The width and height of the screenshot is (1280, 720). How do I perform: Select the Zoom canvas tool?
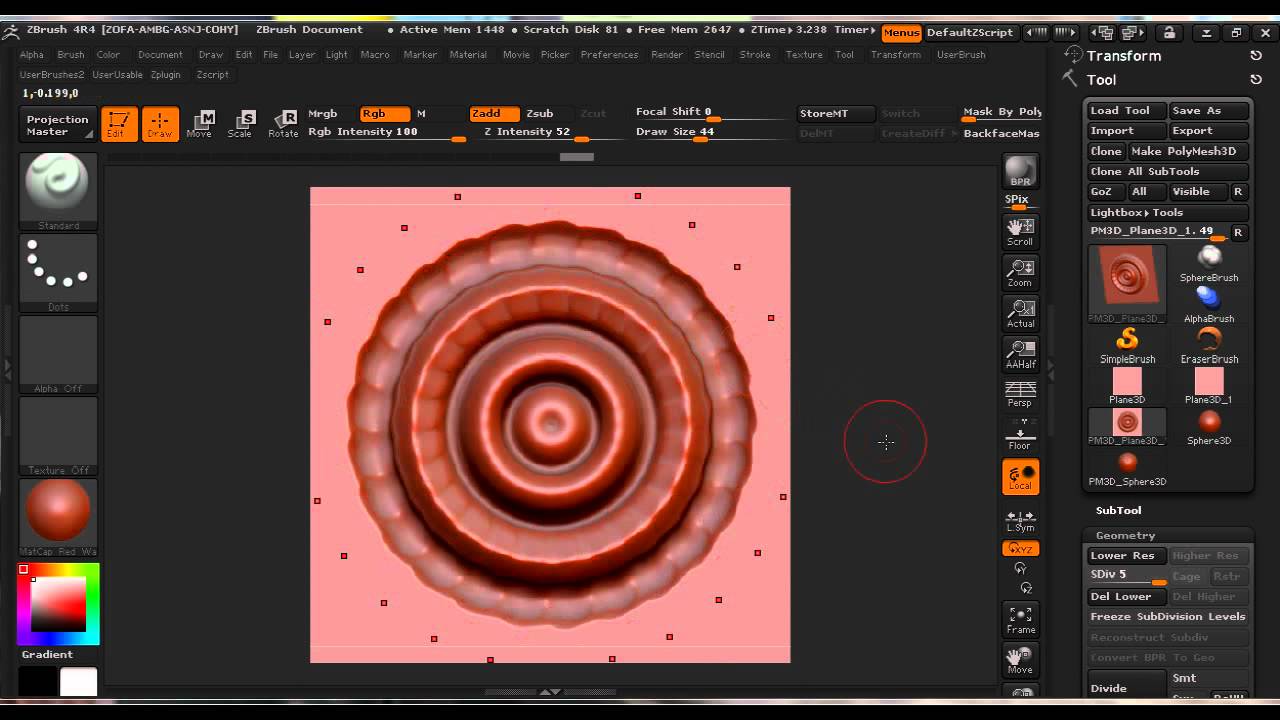[x=1020, y=273]
